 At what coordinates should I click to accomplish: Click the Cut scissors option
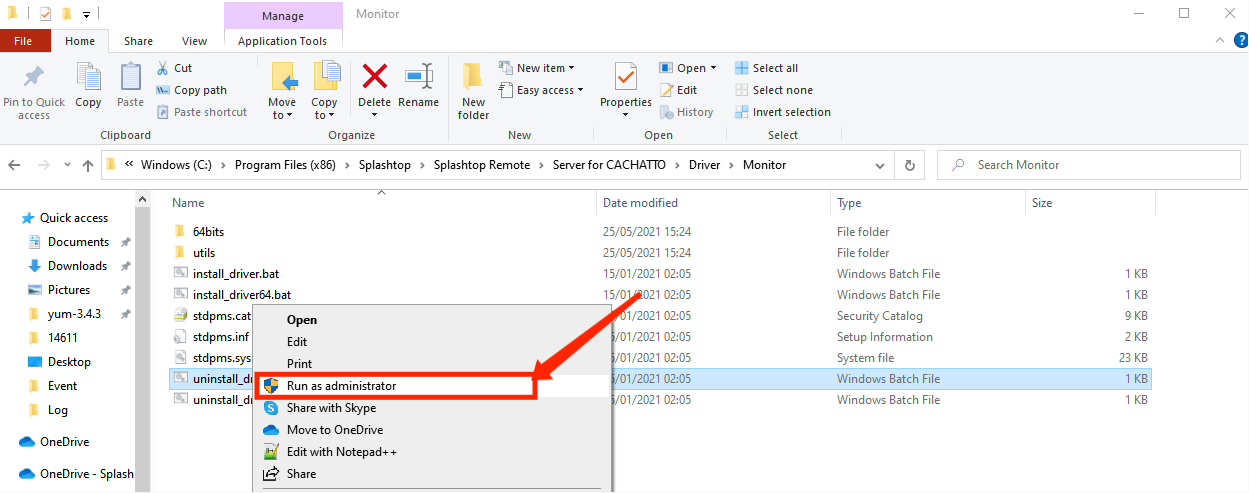(x=174, y=68)
